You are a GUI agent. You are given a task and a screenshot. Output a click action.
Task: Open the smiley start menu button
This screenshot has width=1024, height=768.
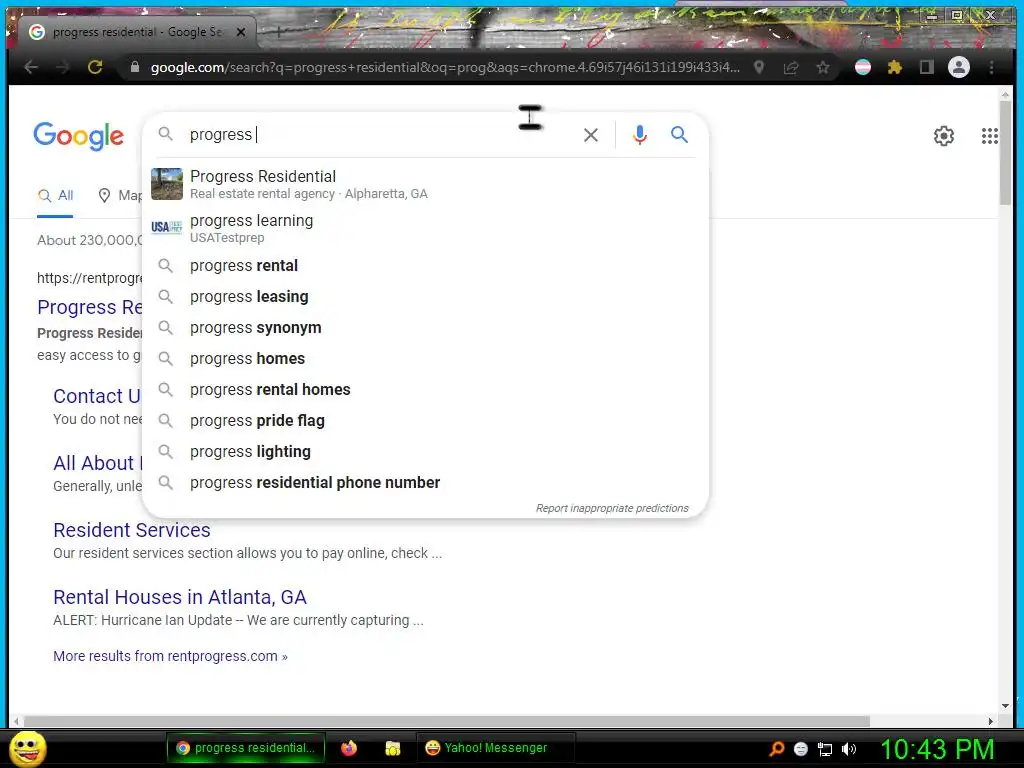[x=28, y=748]
